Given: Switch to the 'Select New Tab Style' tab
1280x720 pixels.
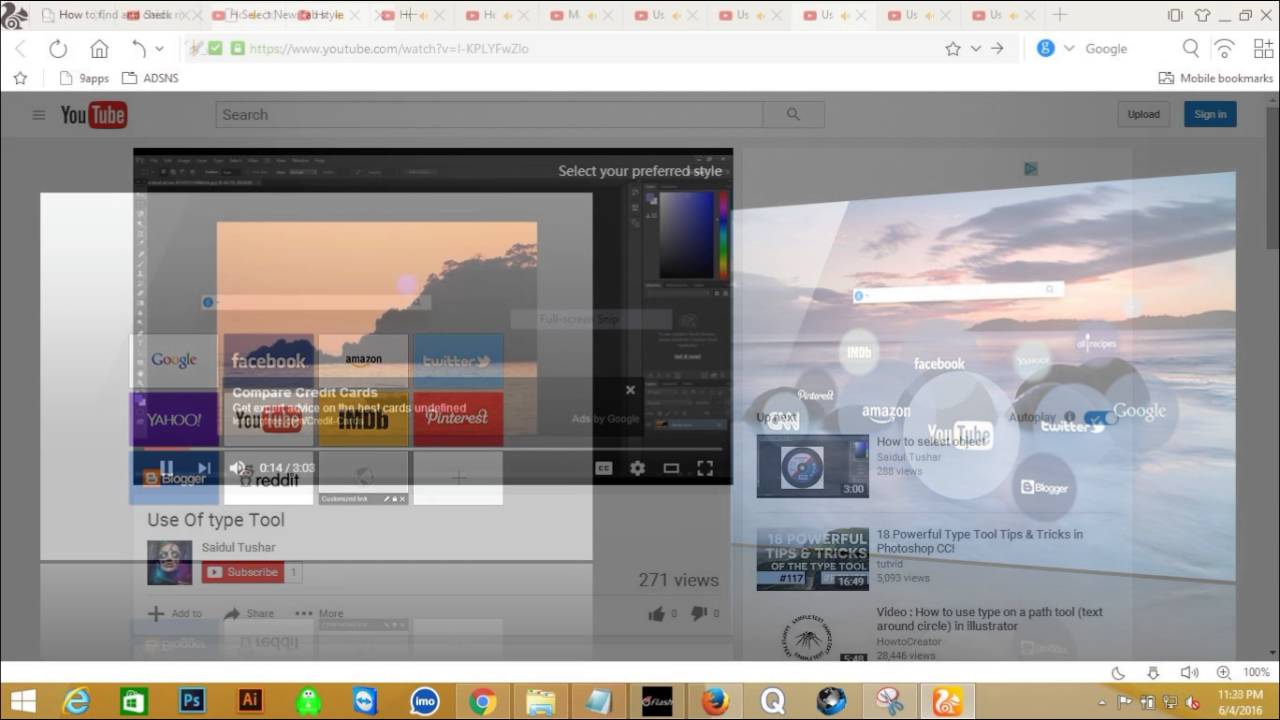Looking at the screenshot, I should click(290, 15).
